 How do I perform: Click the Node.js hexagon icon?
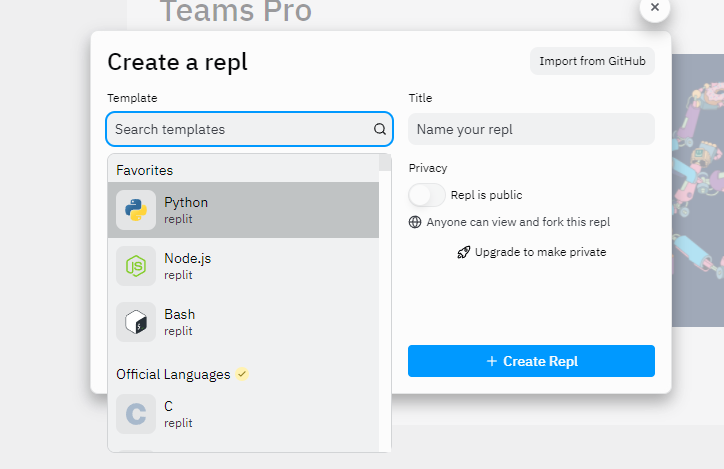click(136, 266)
